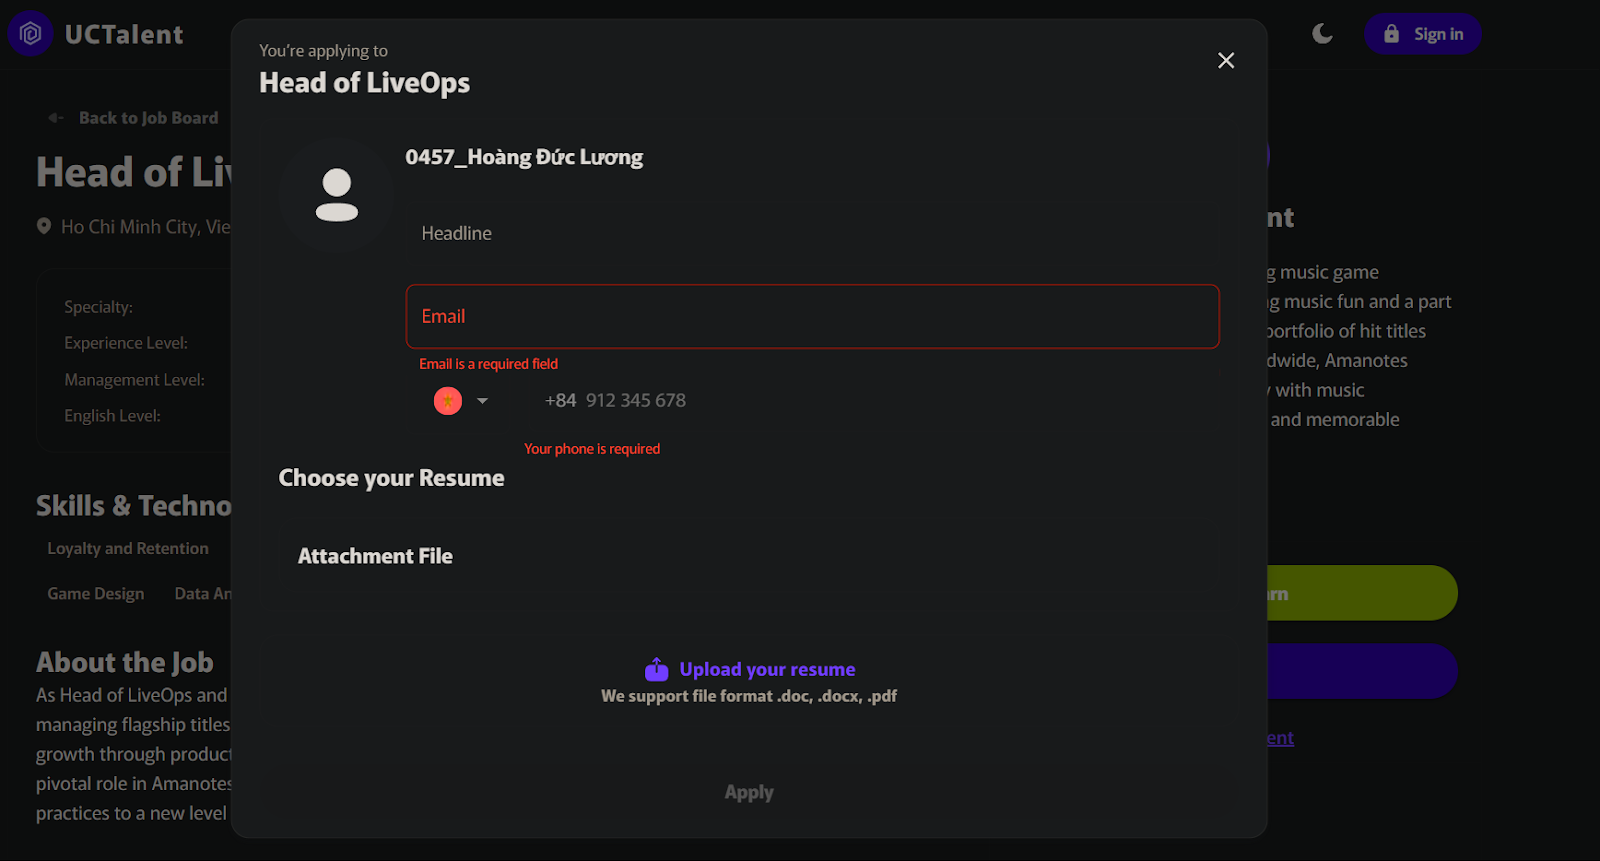Select the Loyalty and Retention skill tag
Viewport: 1600px width, 861px height.
(128, 549)
